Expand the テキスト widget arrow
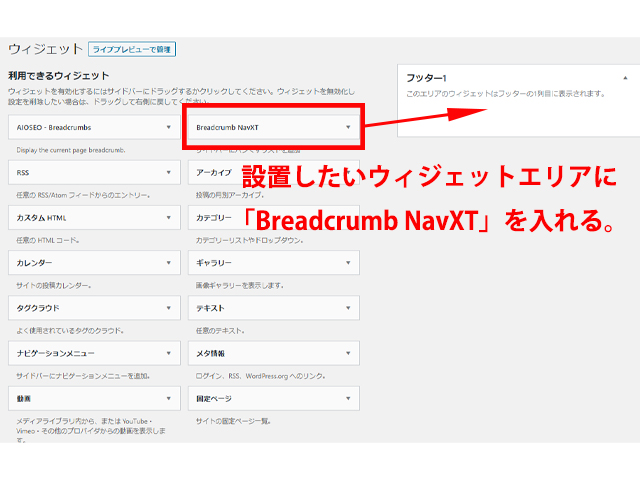The image size is (640, 480). coord(348,308)
